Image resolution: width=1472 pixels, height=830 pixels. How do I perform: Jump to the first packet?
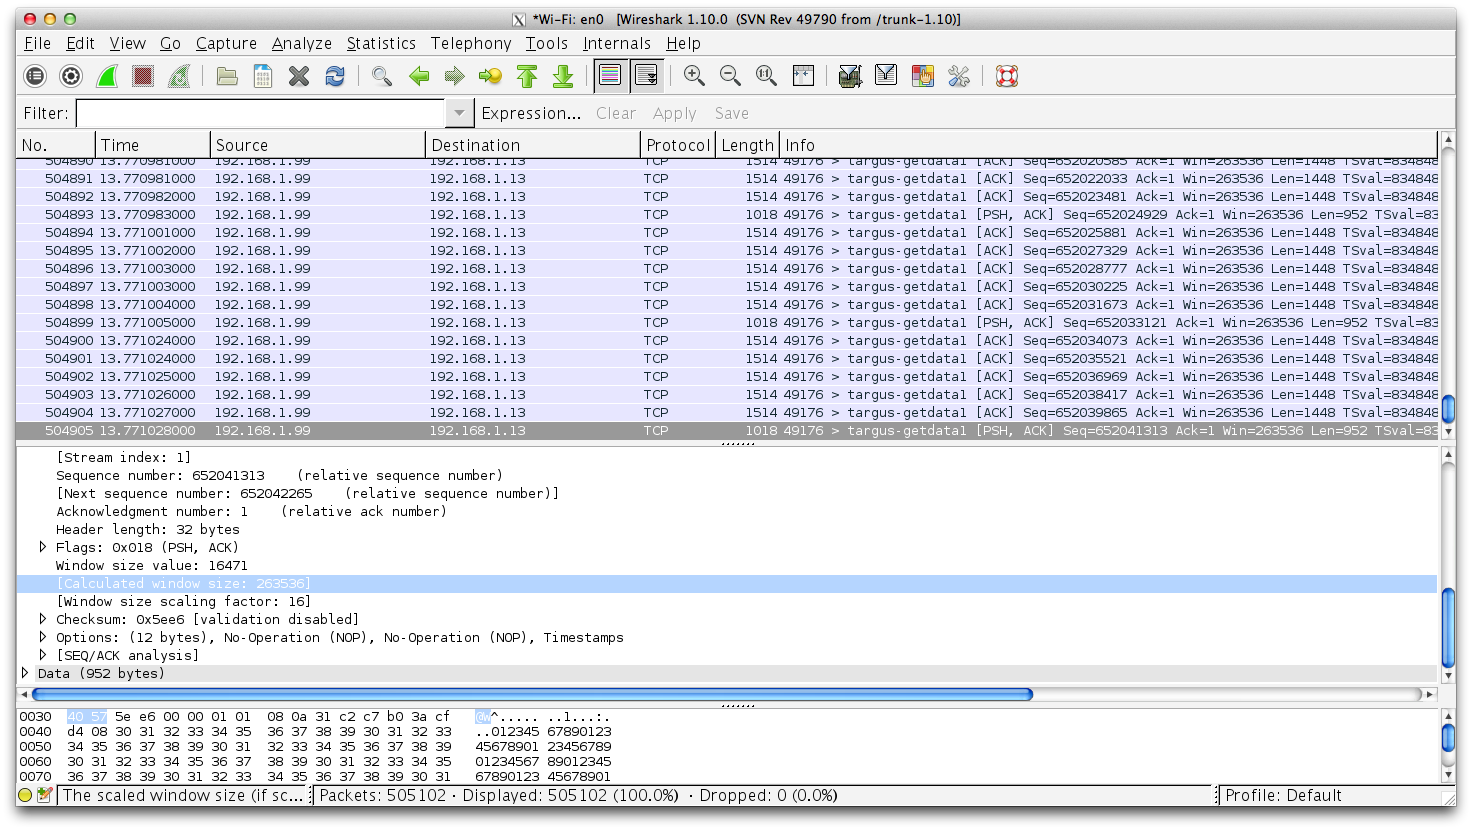527,76
